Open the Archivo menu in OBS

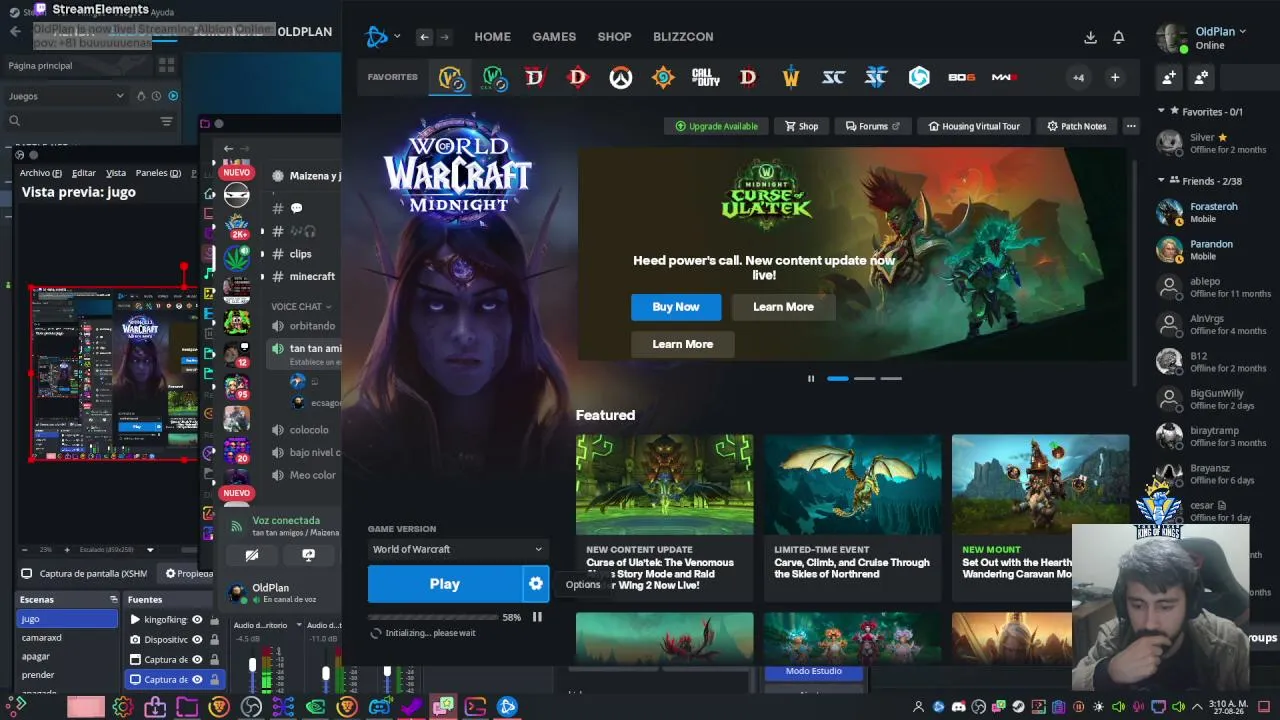coord(41,173)
